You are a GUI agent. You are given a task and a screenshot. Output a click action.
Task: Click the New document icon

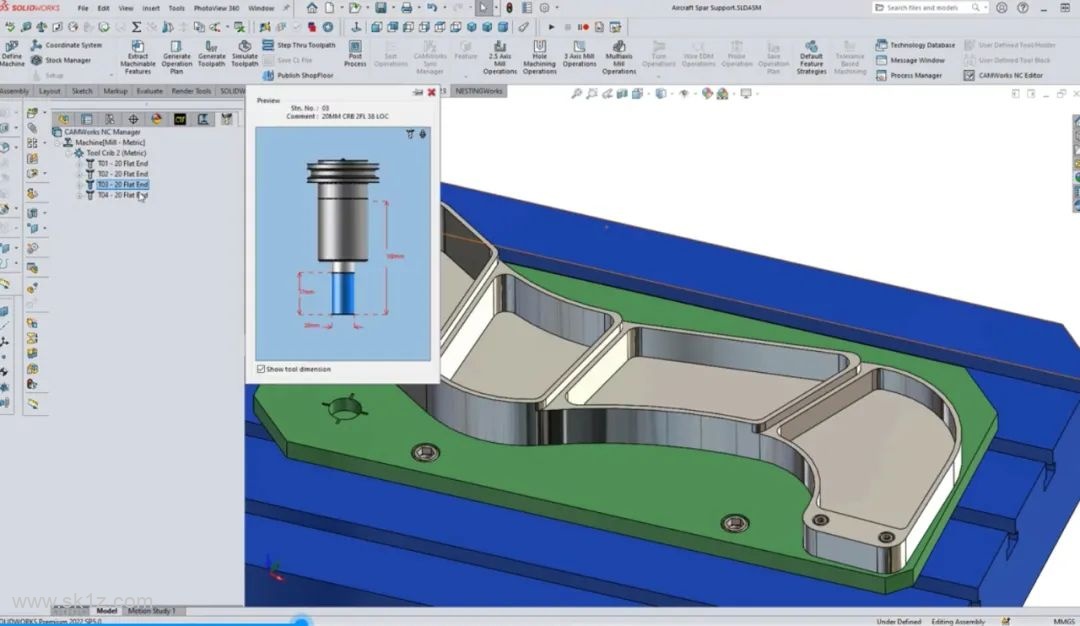pyautogui.click(x=329, y=8)
